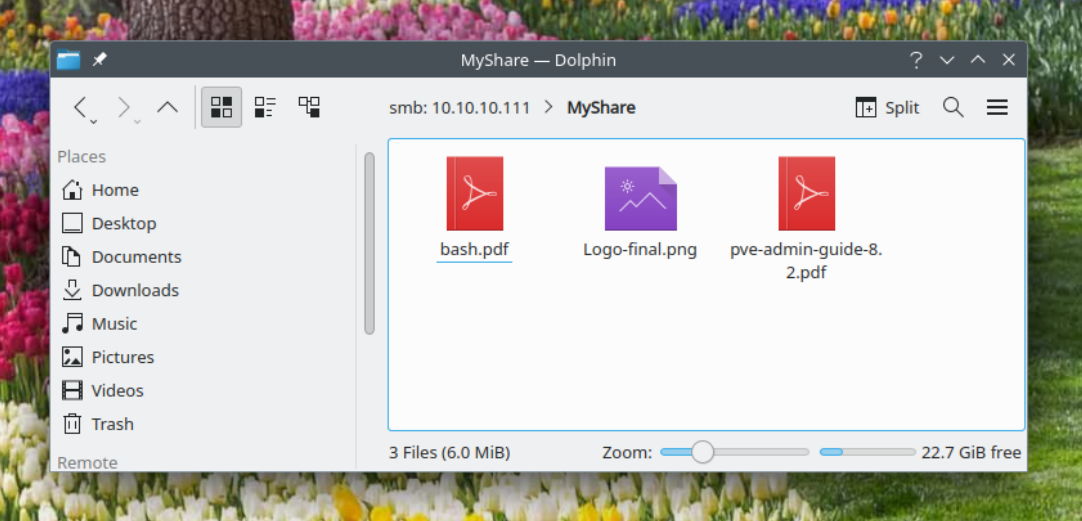Minimize the Dolphin window

[x=947, y=60]
